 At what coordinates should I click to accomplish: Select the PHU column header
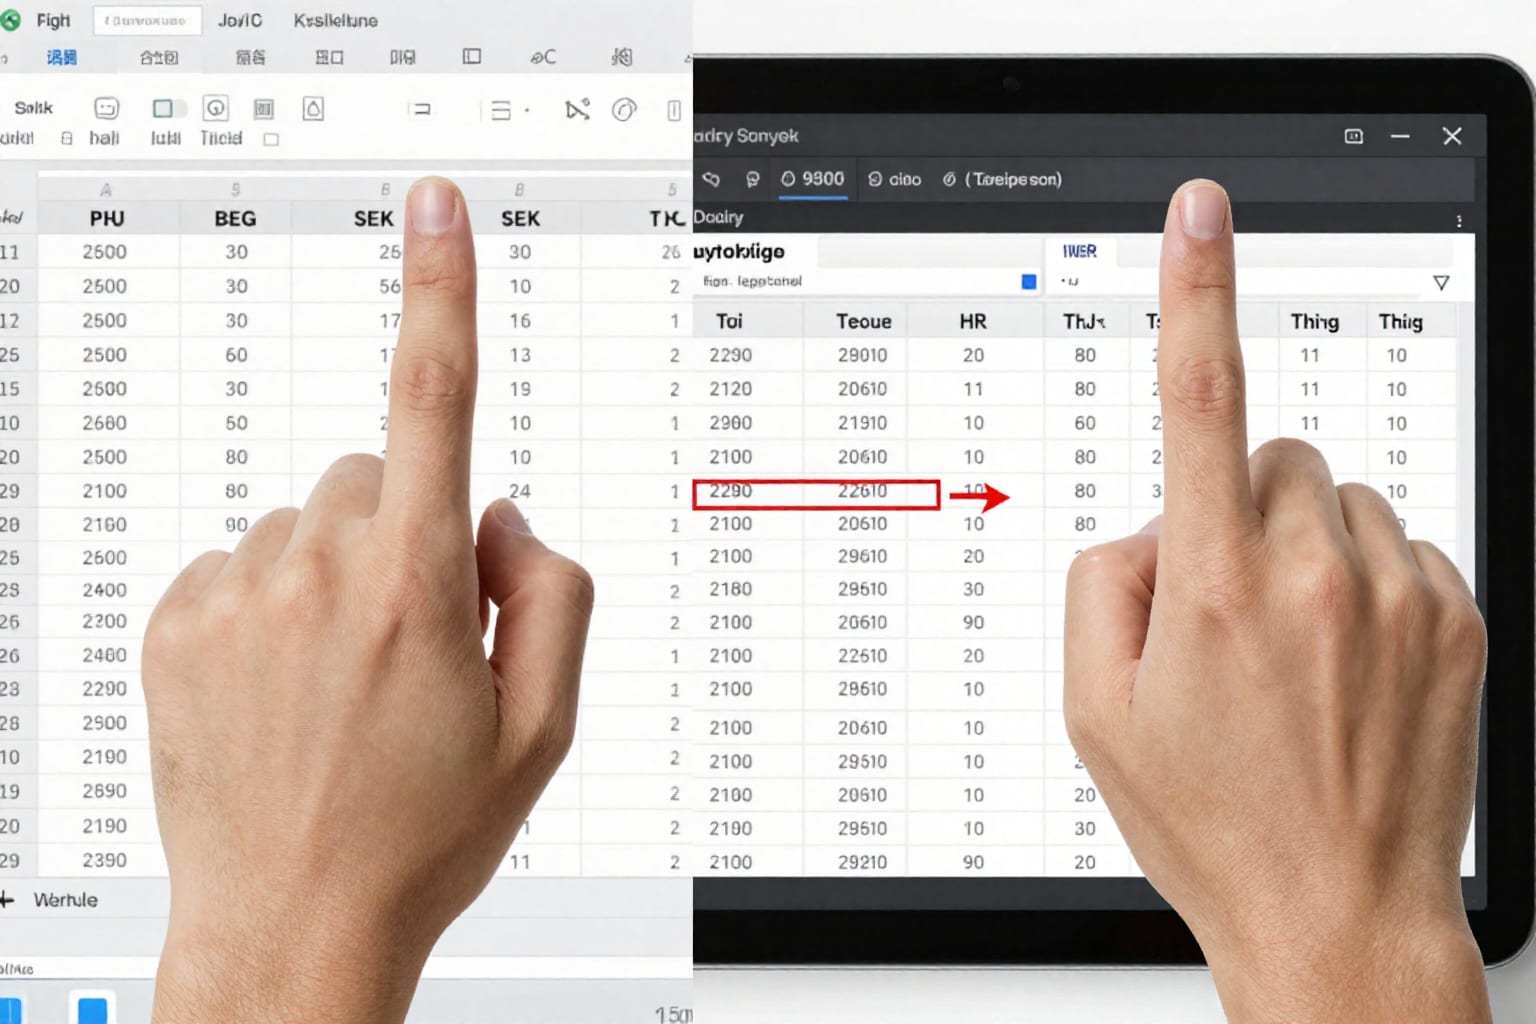[107, 218]
